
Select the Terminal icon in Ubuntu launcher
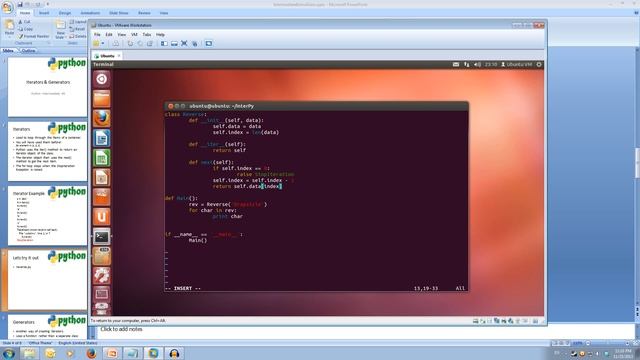click(x=102, y=236)
